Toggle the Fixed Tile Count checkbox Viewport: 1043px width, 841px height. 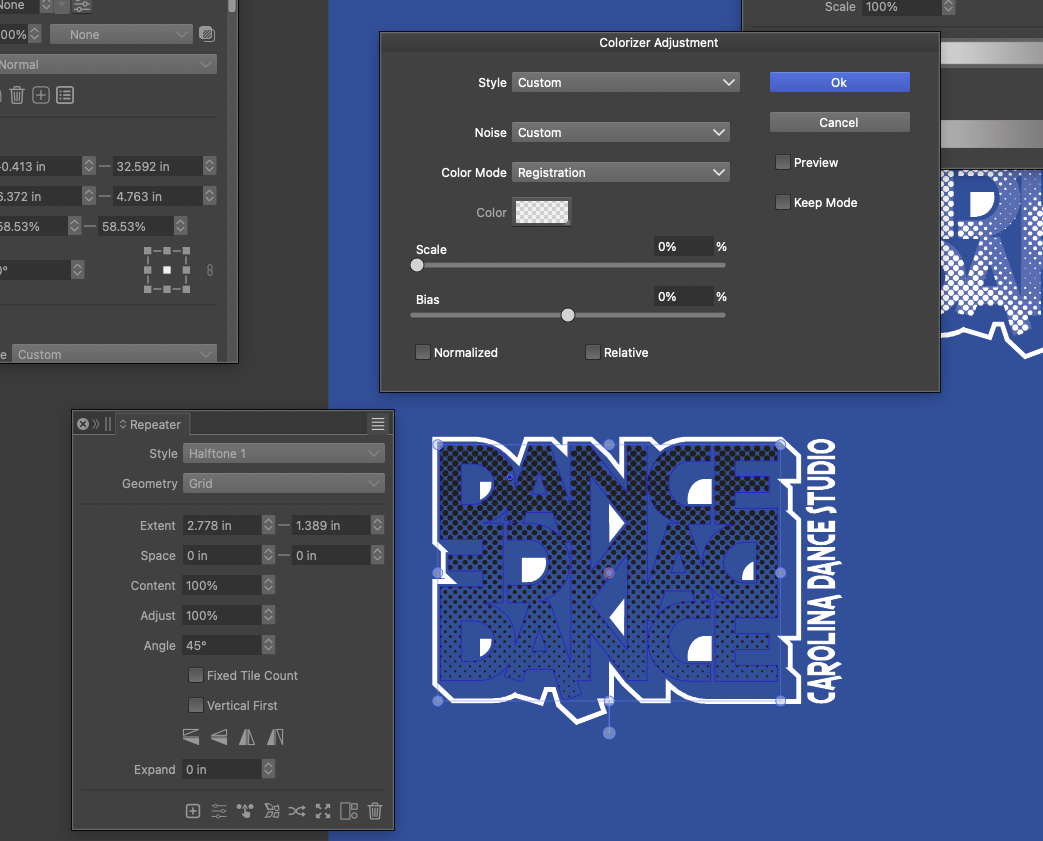tap(196, 676)
